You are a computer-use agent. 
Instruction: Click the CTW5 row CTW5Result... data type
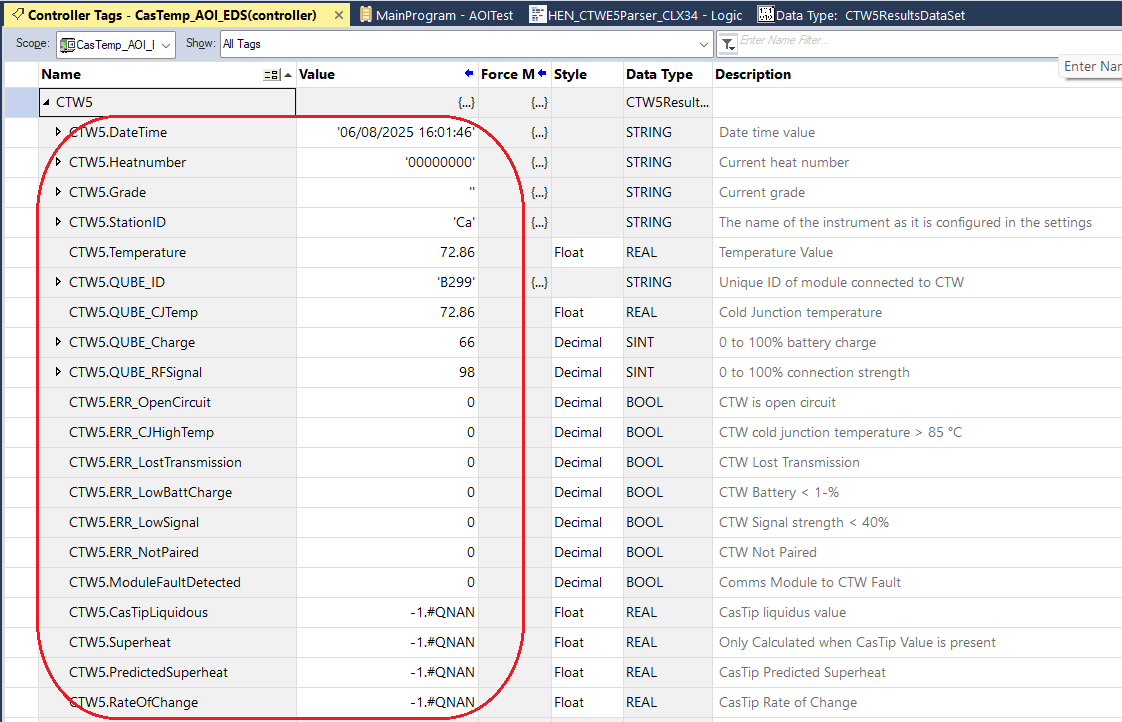pos(667,102)
